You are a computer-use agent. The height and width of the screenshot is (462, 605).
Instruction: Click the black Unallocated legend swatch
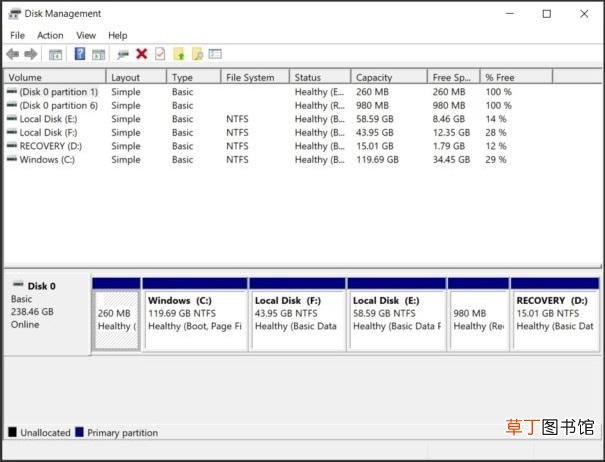[x=12, y=432]
